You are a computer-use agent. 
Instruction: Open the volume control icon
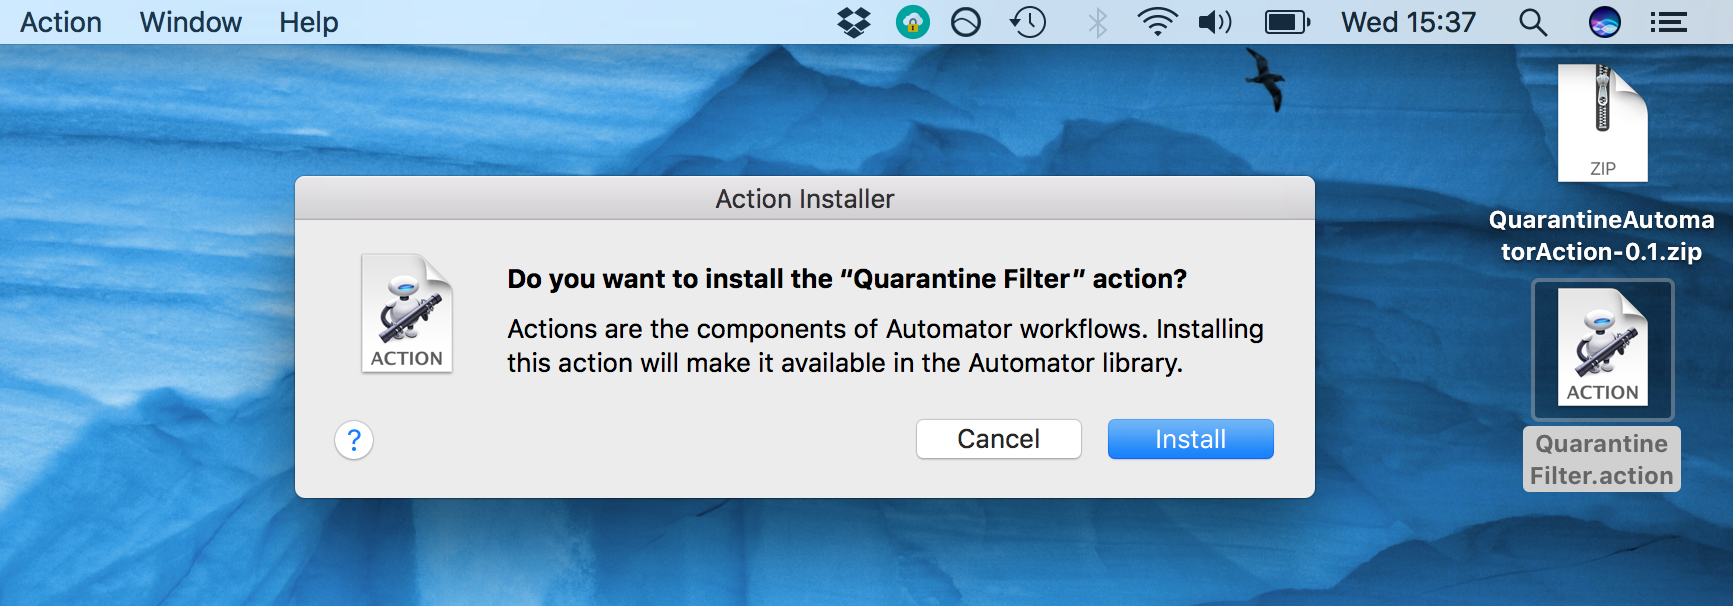coord(1215,22)
